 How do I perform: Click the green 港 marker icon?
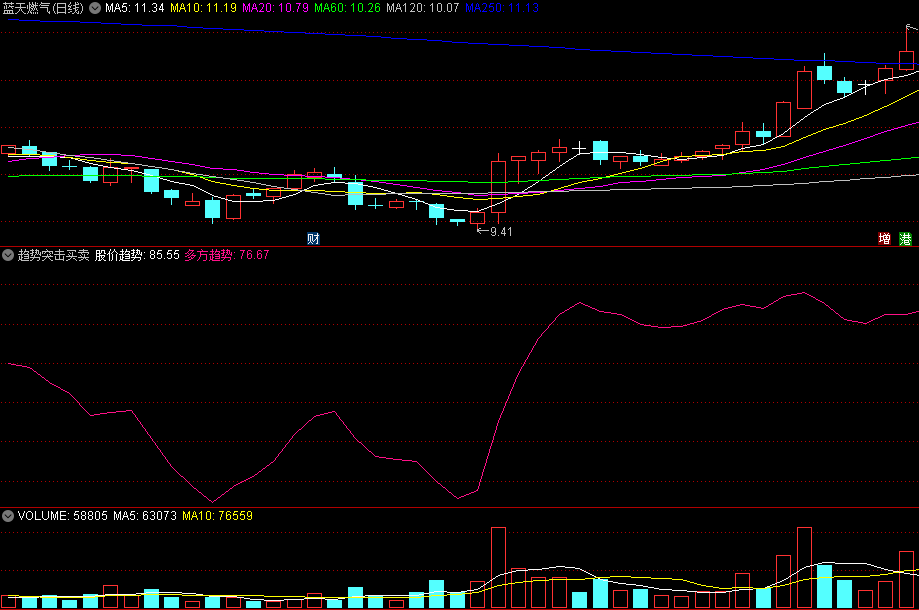906,238
